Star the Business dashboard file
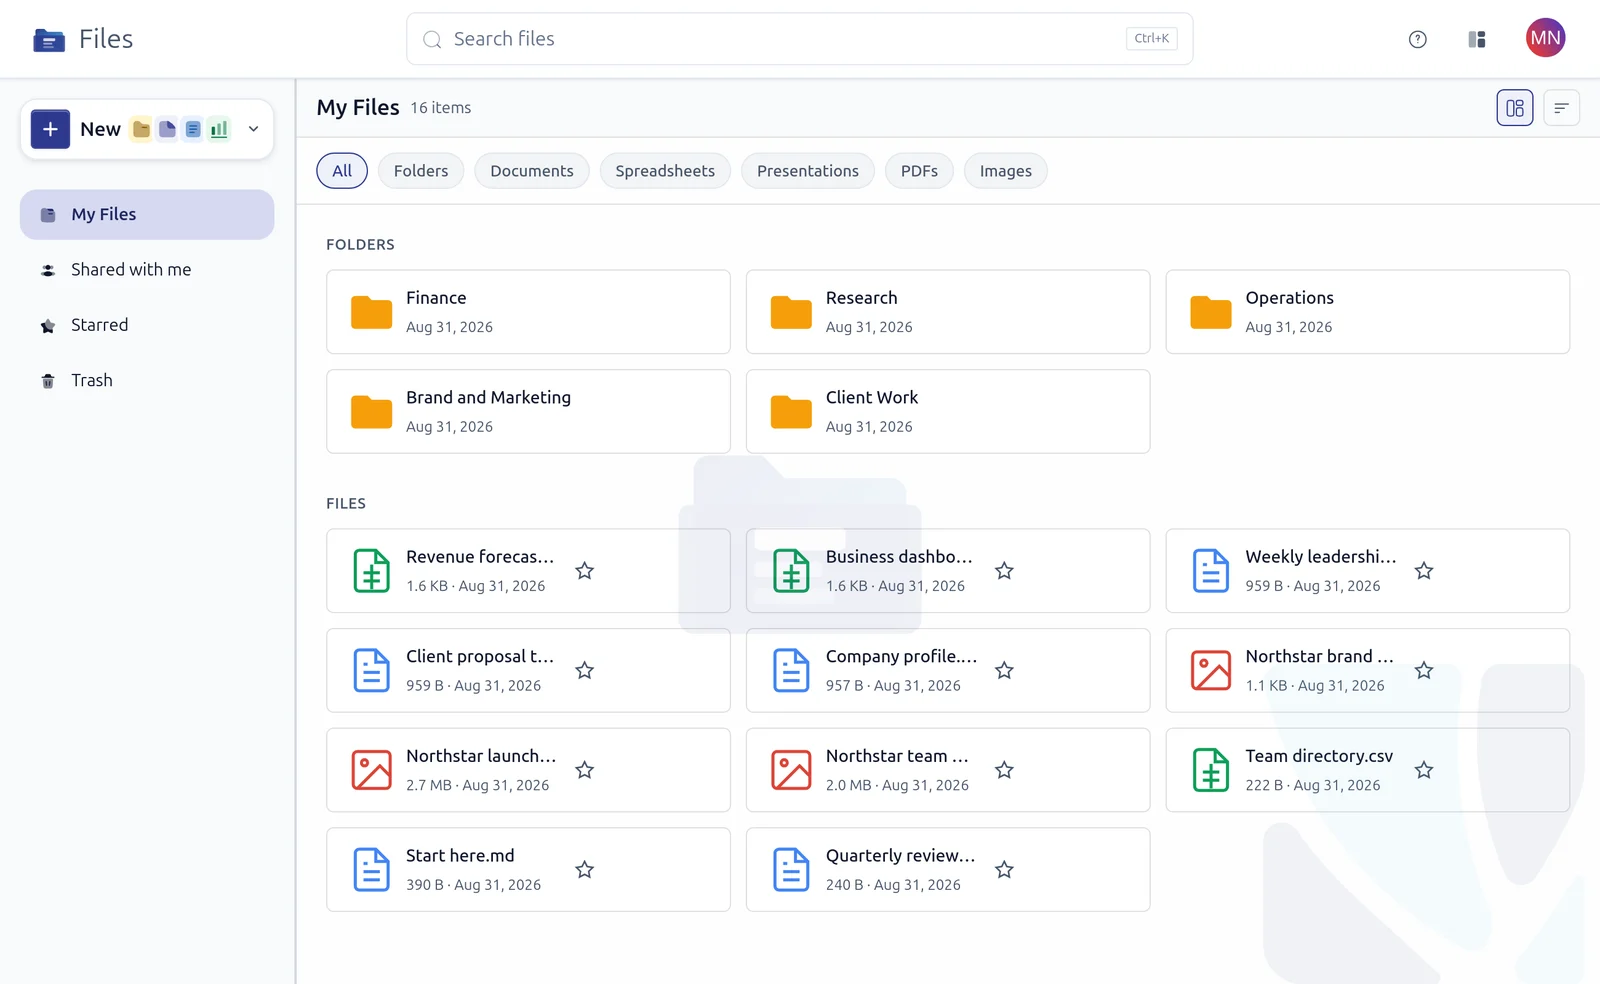1600x984 pixels. point(1005,571)
